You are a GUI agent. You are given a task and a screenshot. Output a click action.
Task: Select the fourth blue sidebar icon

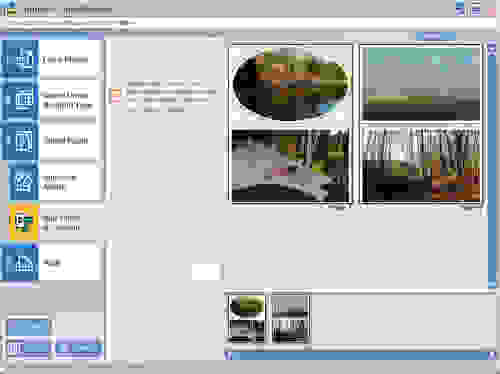click(x=23, y=181)
